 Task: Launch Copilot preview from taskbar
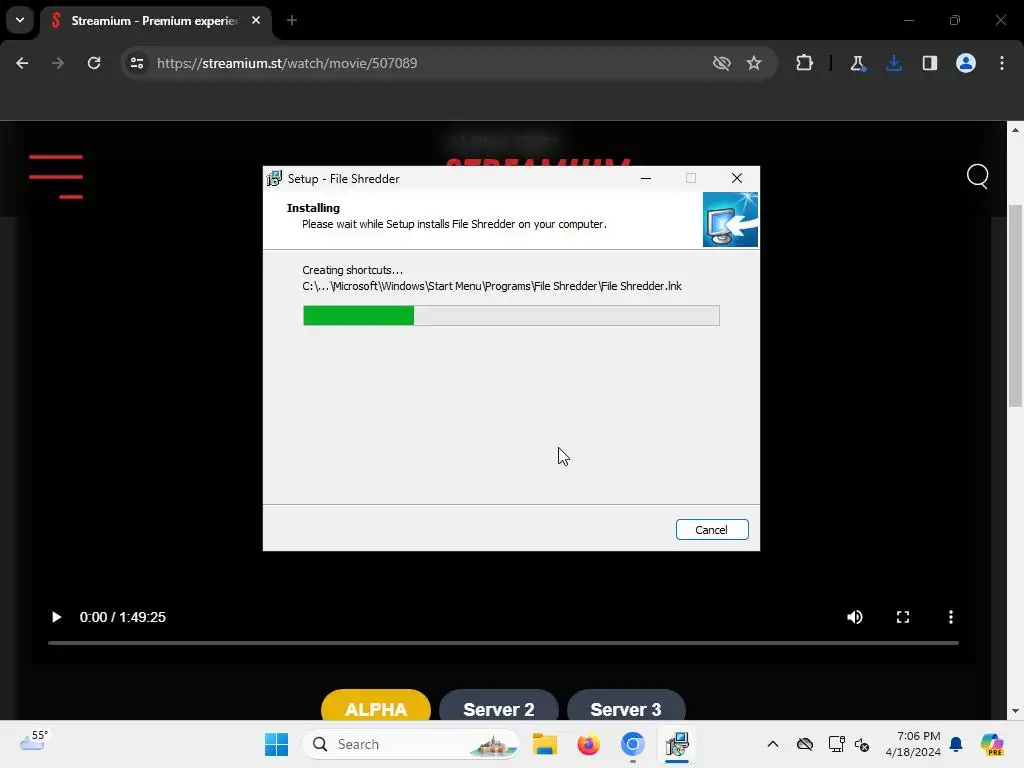click(x=992, y=744)
